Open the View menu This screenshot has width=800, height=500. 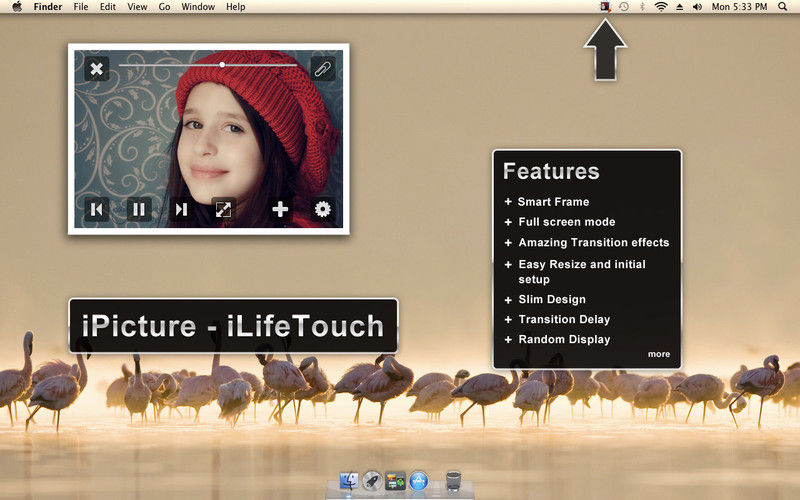[137, 7]
